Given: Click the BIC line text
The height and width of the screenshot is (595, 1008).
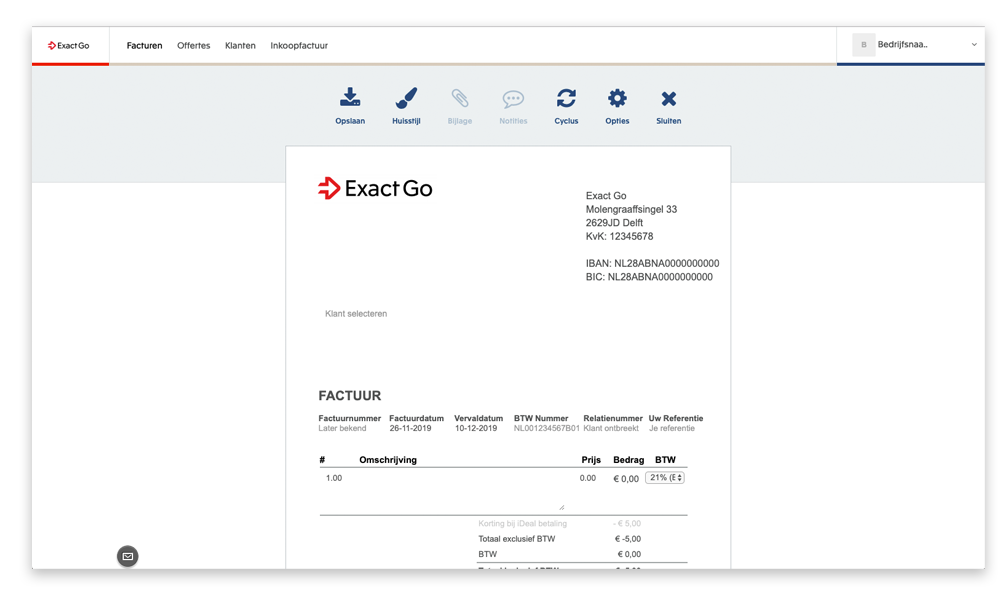Looking at the screenshot, I should pyautogui.click(x=649, y=277).
